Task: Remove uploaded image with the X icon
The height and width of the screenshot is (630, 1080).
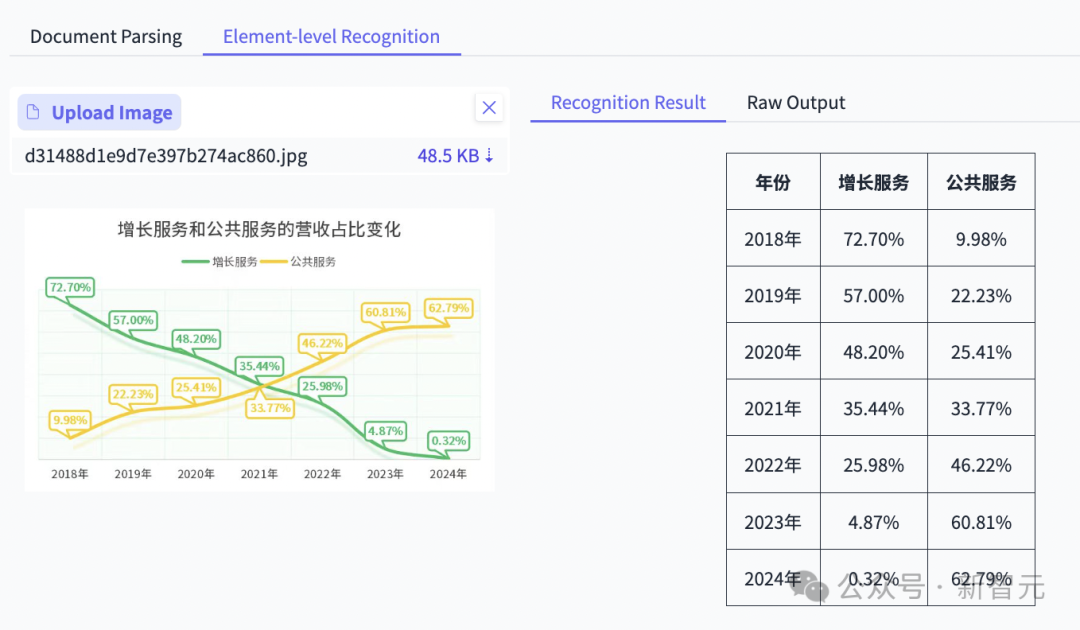Action: 489,108
